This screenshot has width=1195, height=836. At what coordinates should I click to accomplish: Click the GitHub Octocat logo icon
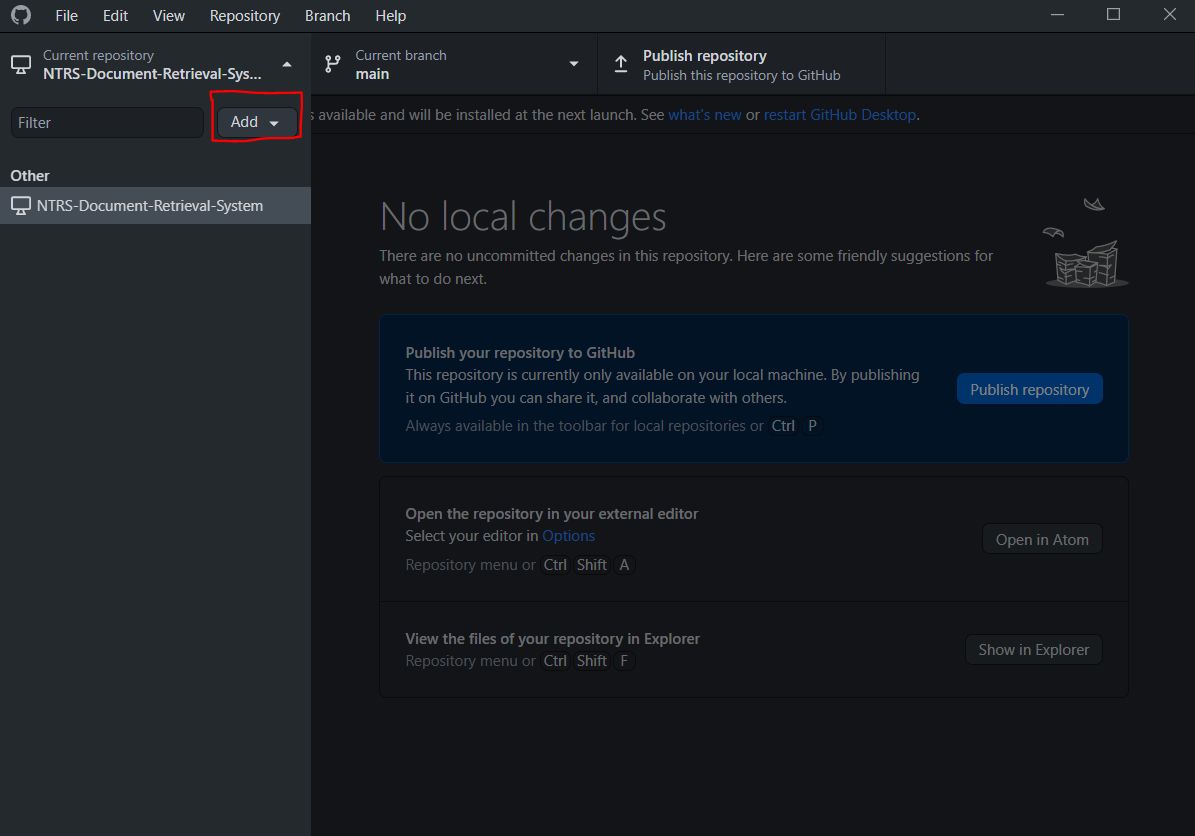pyautogui.click(x=21, y=15)
